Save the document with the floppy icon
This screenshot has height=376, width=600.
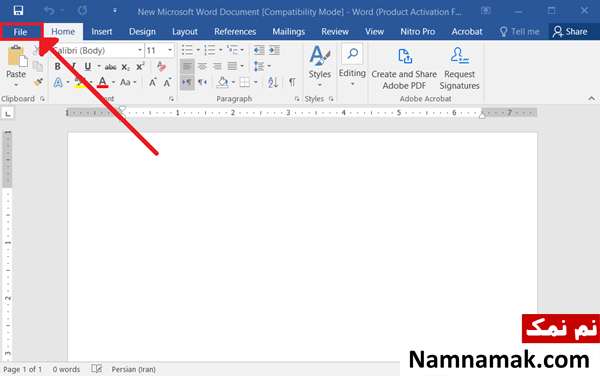point(18,10)
